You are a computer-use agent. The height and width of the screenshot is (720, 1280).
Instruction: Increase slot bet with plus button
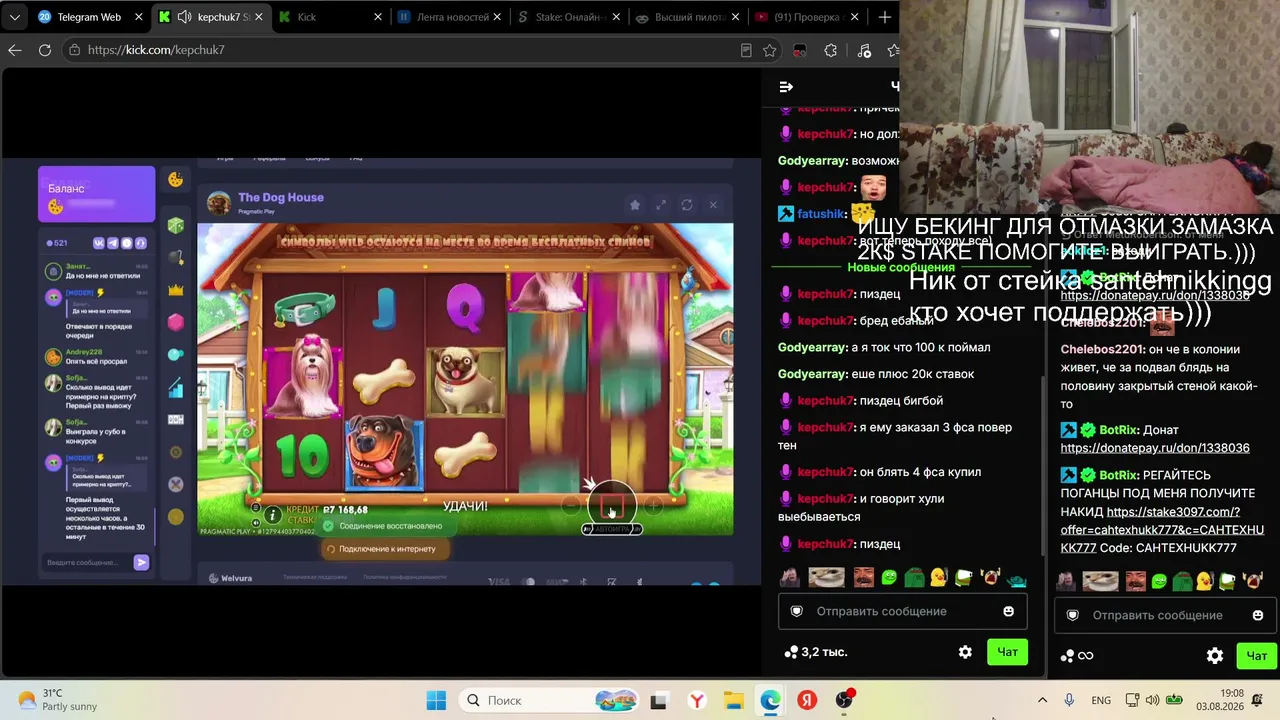click(652, 506)
